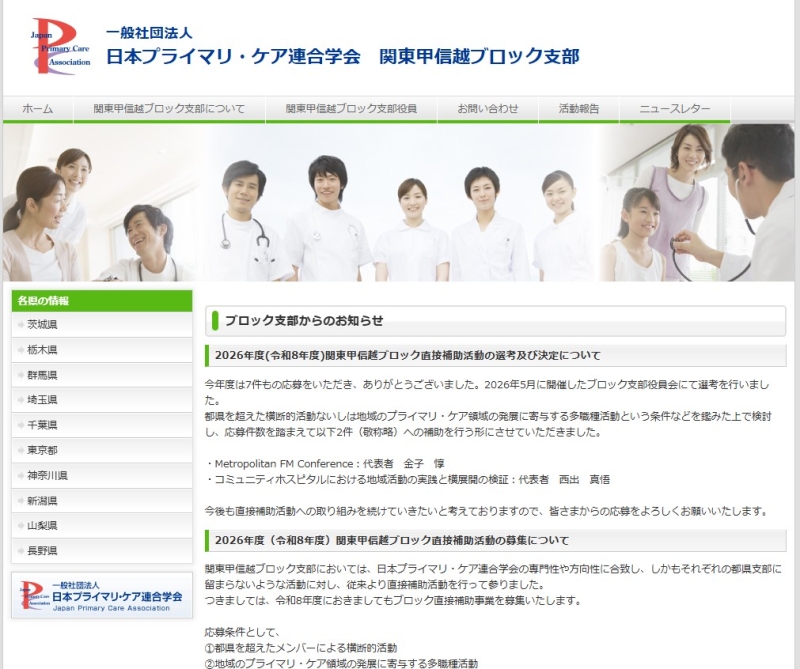Click the ①都県を超えたメンバーによる横断的活動 line
Screen dimensions: 800x669
[301, 648]
